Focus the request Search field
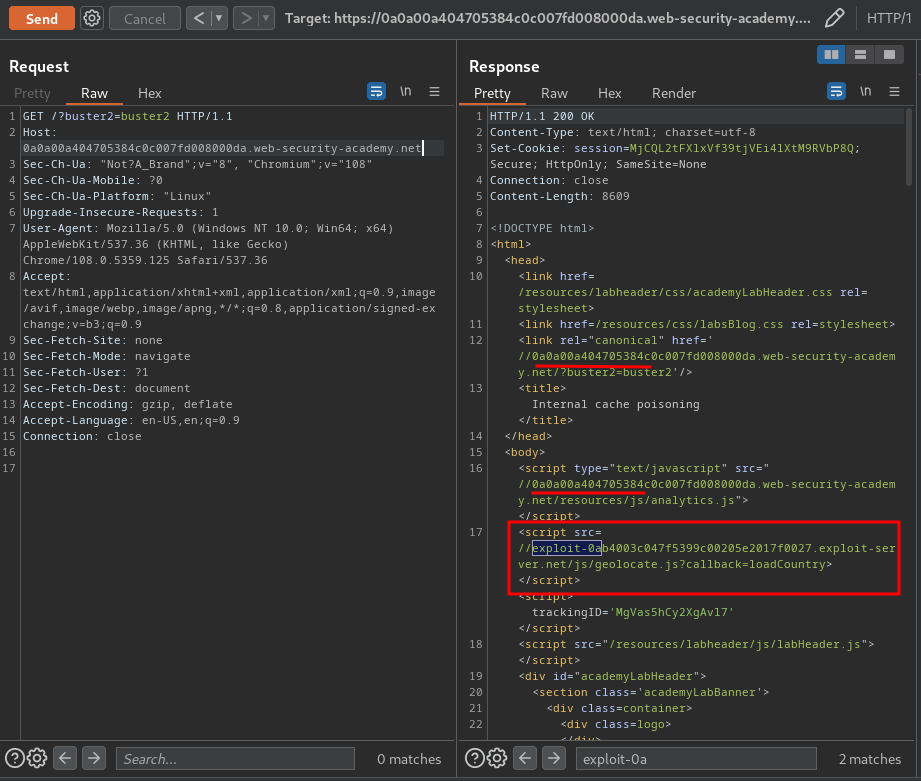Viewport: 921px width, 781px height. pyautogui.click(x=236, y=759)
